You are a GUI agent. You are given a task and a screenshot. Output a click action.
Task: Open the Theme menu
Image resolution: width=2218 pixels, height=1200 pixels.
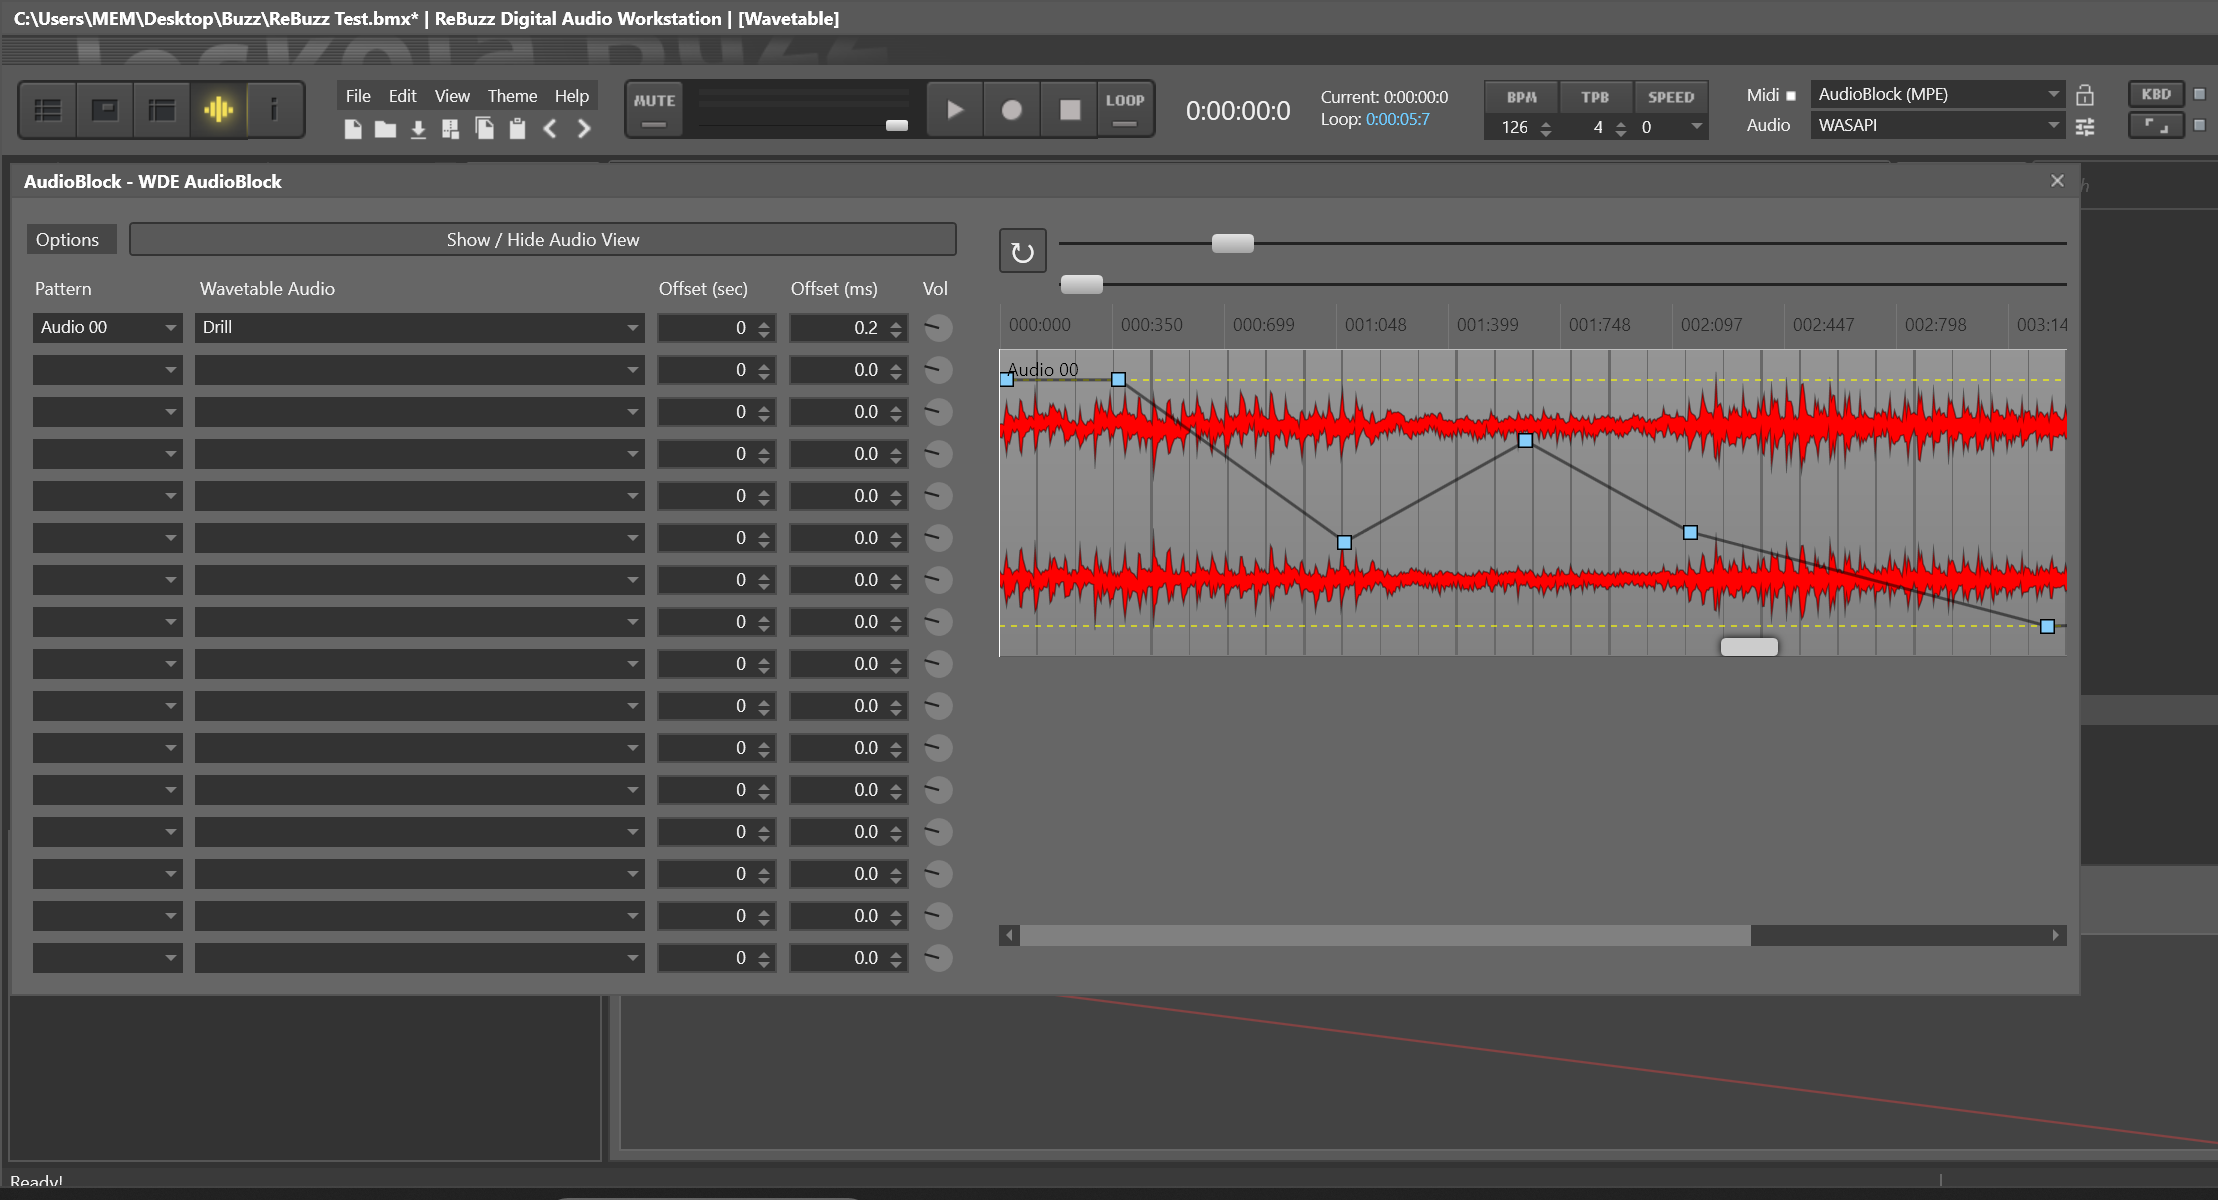512,96
